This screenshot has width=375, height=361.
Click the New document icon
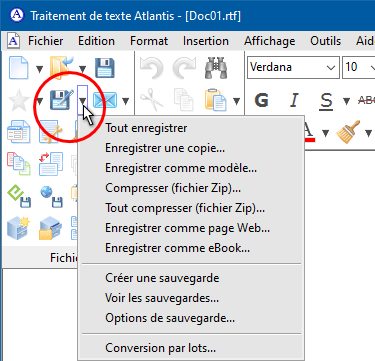point(19,68)
